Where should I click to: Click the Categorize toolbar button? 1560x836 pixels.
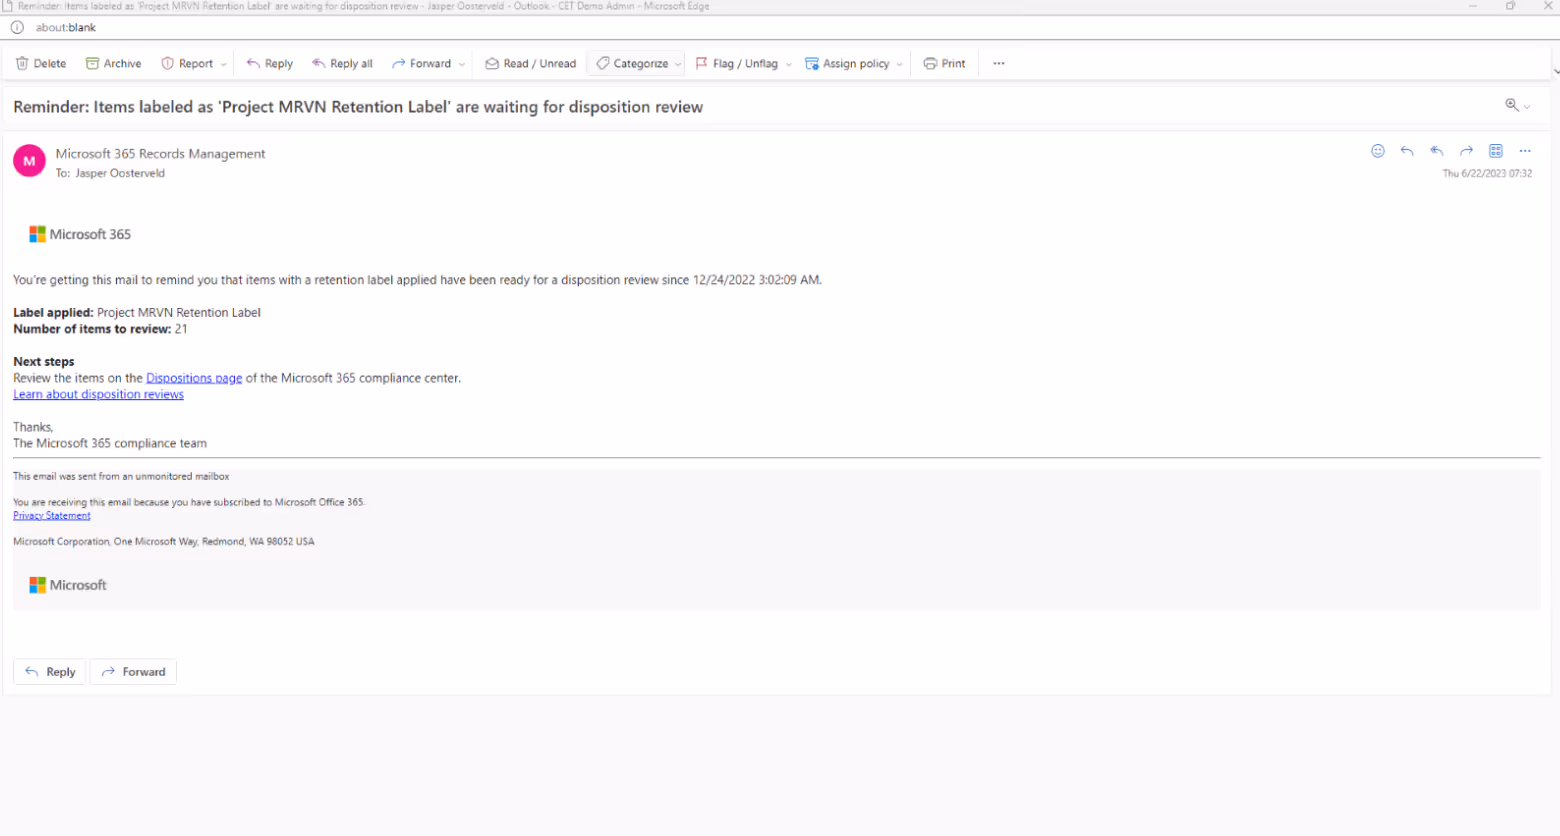click(632, 63)
